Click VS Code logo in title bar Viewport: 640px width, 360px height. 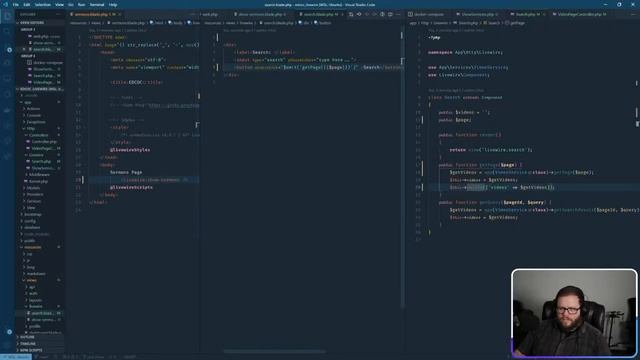(x=6, y=4)
